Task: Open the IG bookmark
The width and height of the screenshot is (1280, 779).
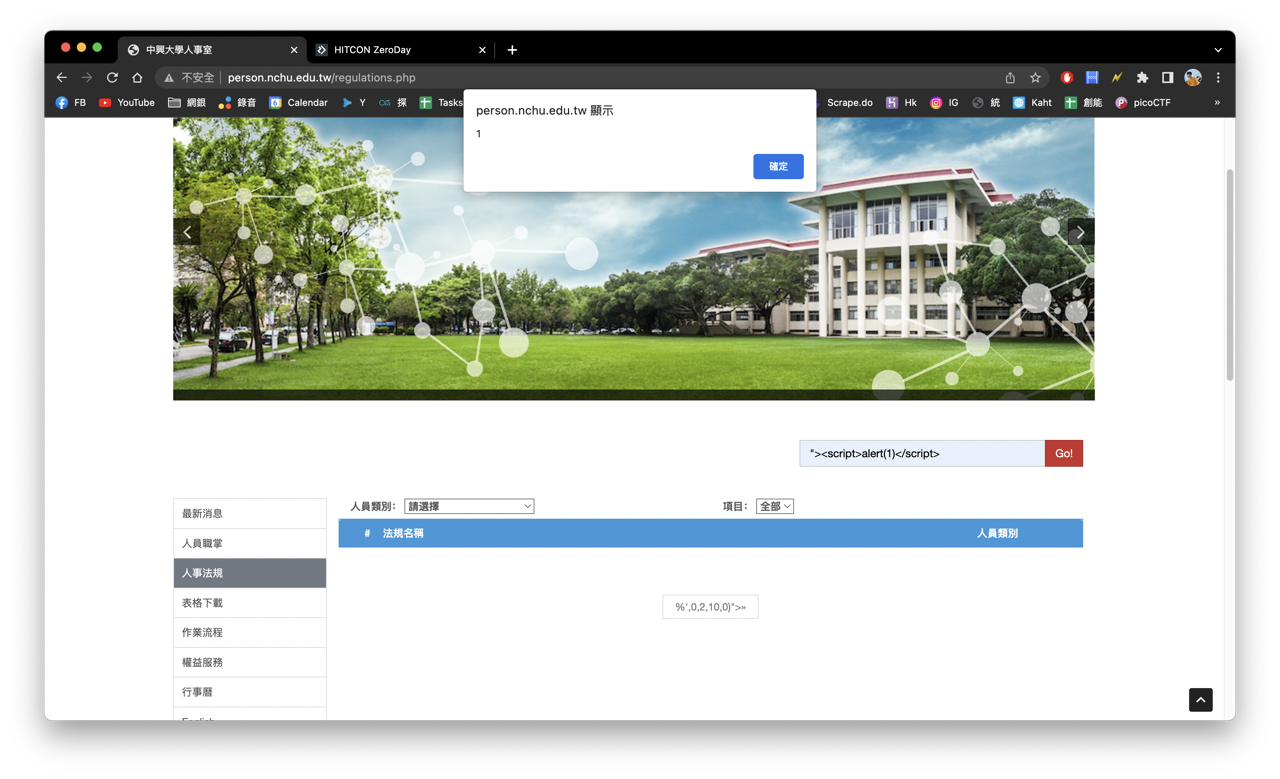Action: [x=945, y=102]
